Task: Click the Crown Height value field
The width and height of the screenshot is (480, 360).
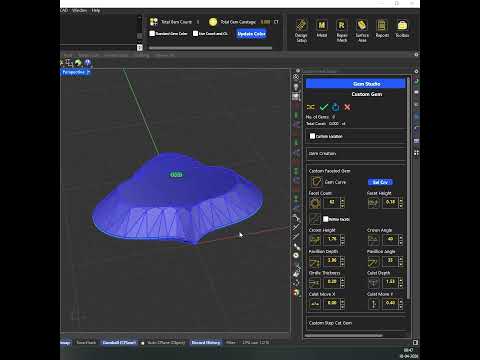Action: pyautogui.click(x=332, y=239)
